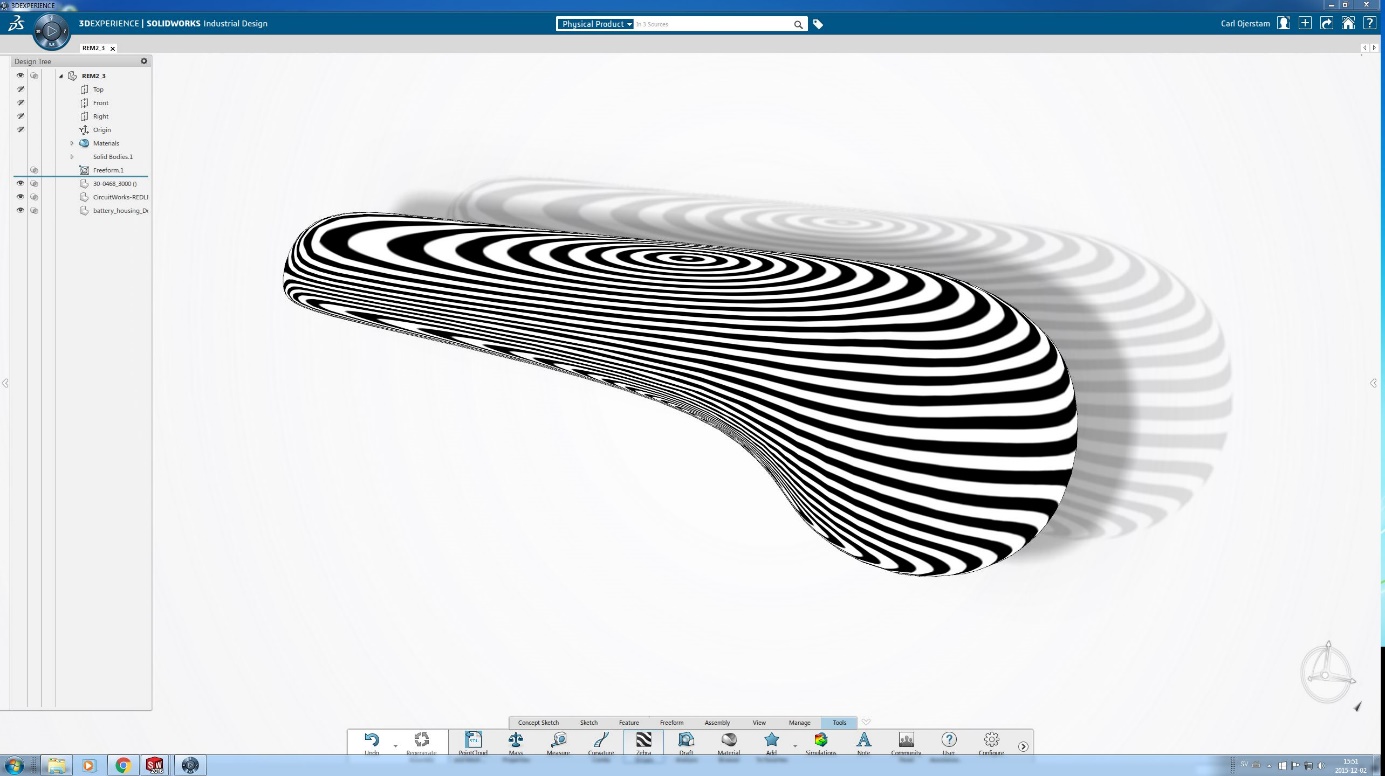Expand the Materials node
Image resolution: width=1385 pixels, height=776 pixels.
[72, 143]
